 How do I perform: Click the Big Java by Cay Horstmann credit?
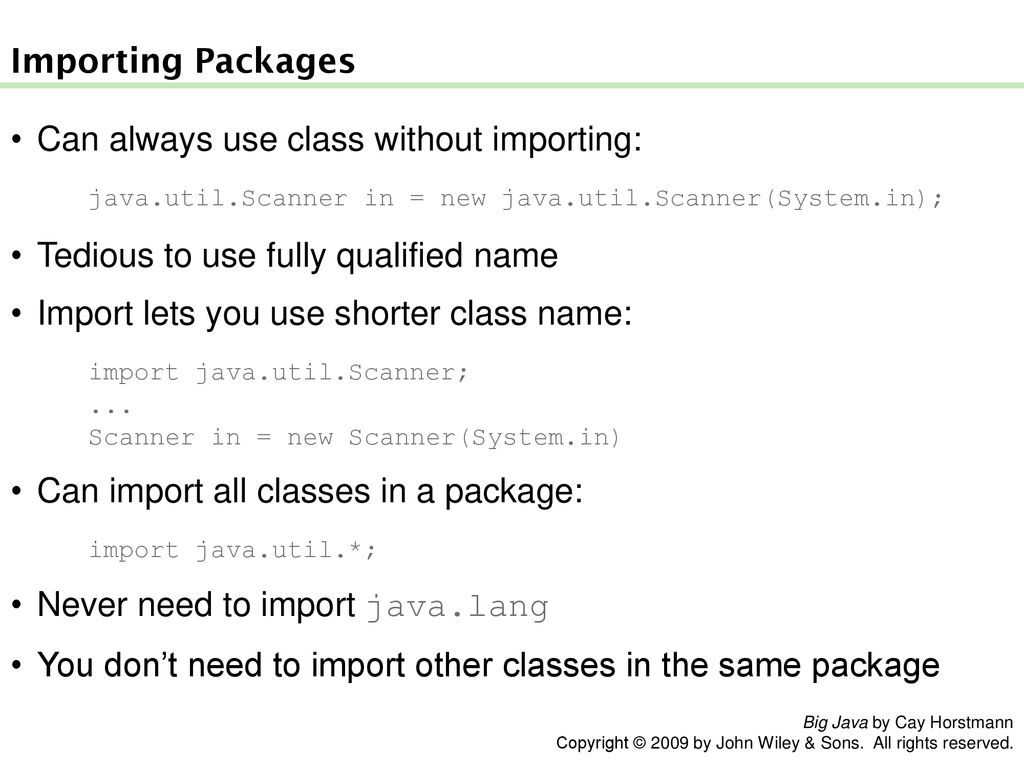click(908, 722)
